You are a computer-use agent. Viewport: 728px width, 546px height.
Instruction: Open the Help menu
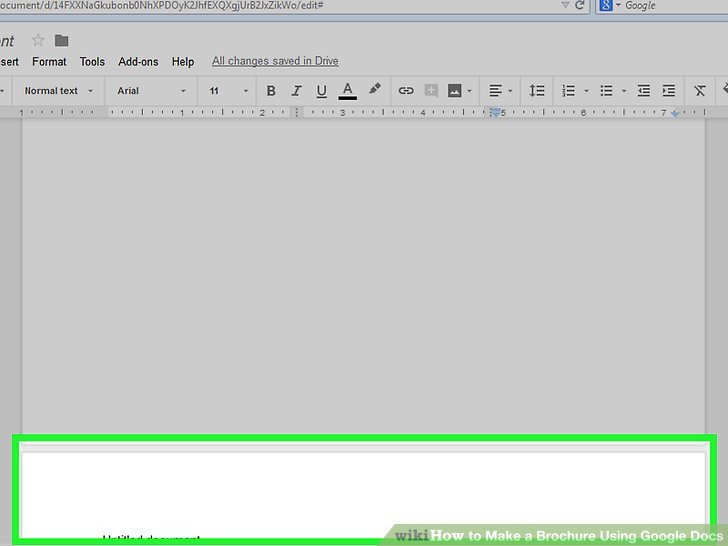point(183,62)
